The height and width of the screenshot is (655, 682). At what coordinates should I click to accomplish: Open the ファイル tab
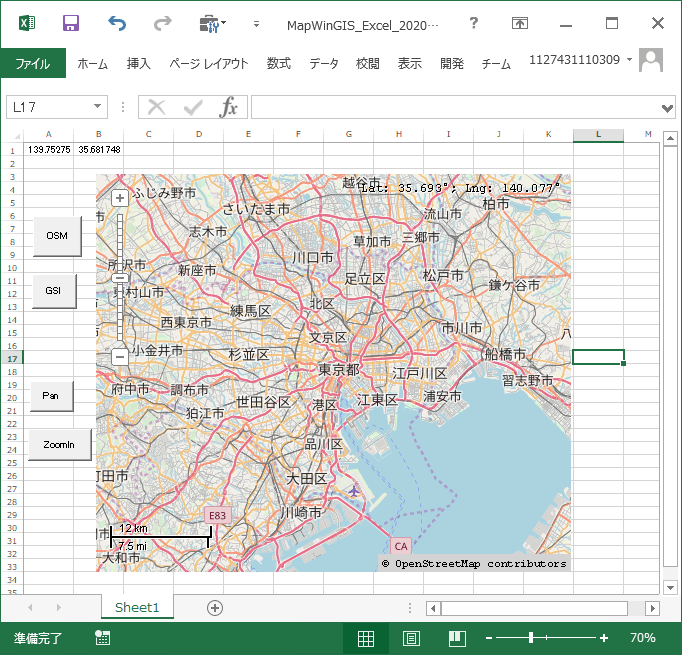tap(33, 63)
